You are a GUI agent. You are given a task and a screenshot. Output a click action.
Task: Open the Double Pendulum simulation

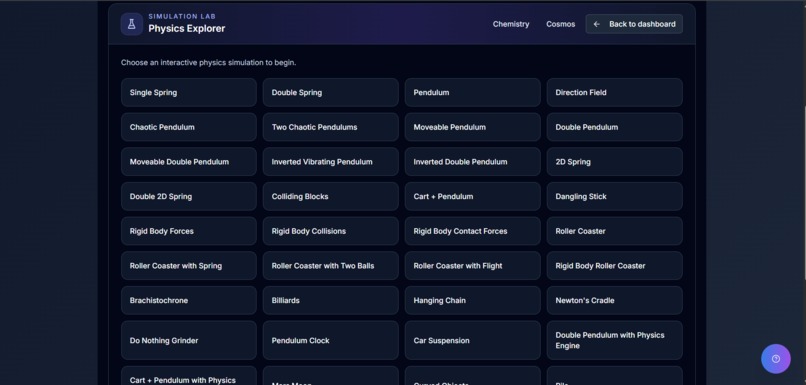[x=614, y=127]
